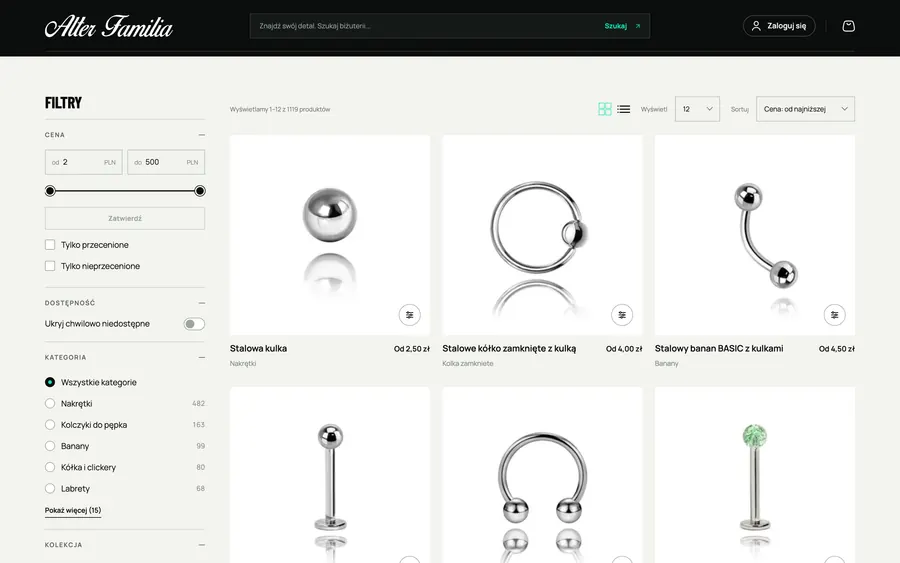Check Tylko przecenione checkbox
The image size is (900, 563).
pyautogui.click(x=50, y=244)
